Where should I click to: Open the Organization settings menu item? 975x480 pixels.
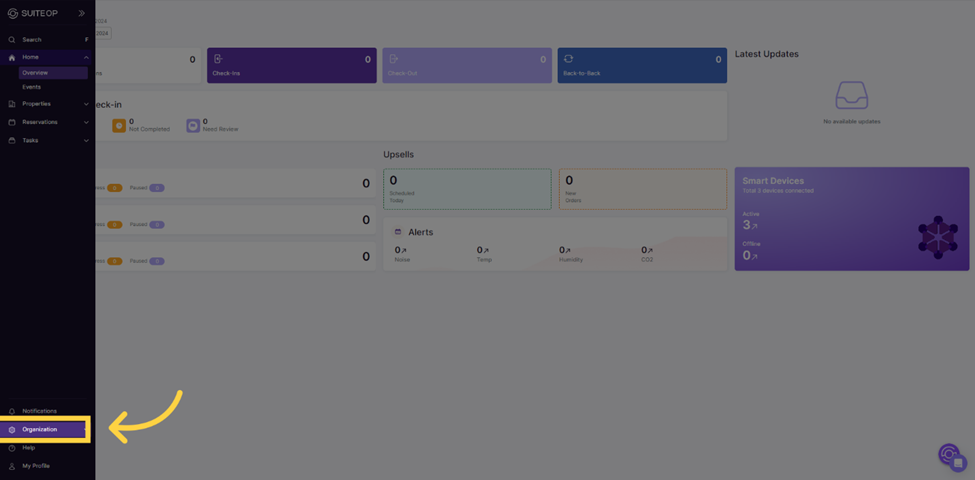coord(40,430)
